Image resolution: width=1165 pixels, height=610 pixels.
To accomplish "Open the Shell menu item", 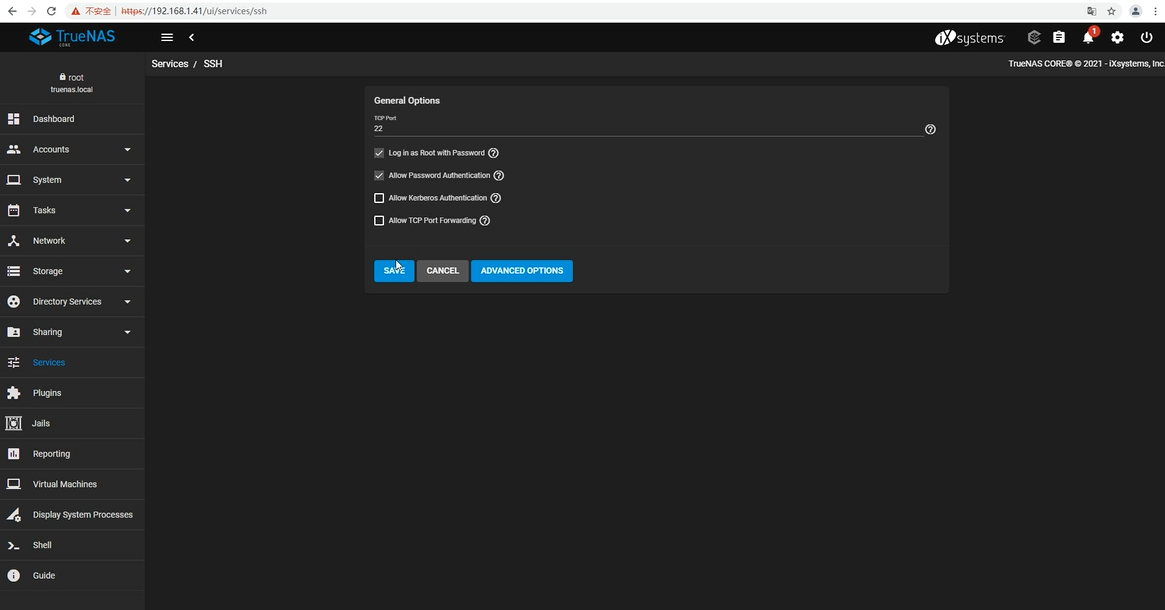I will click(x=42, y=546).
